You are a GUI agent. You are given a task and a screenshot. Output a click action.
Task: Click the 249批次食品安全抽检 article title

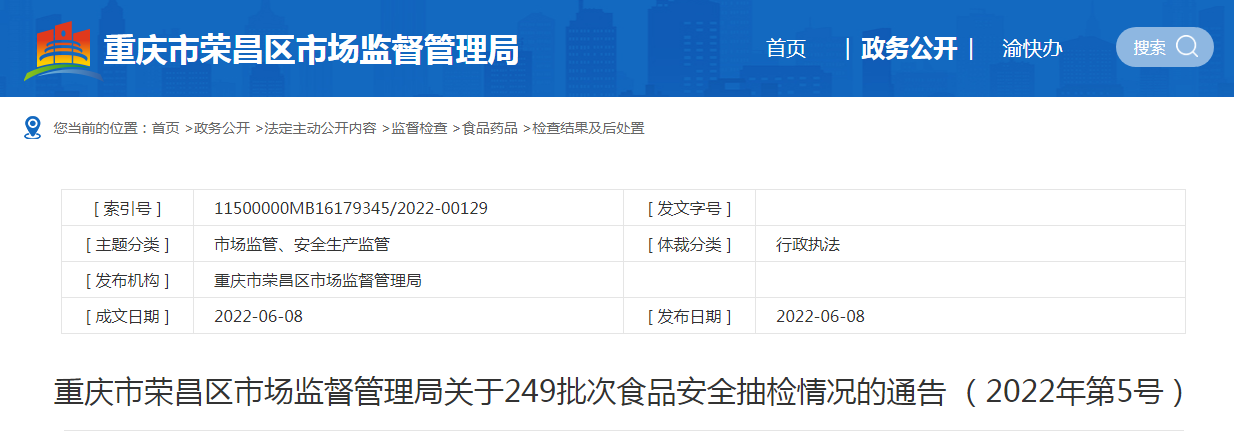click(x=620, y=392)
